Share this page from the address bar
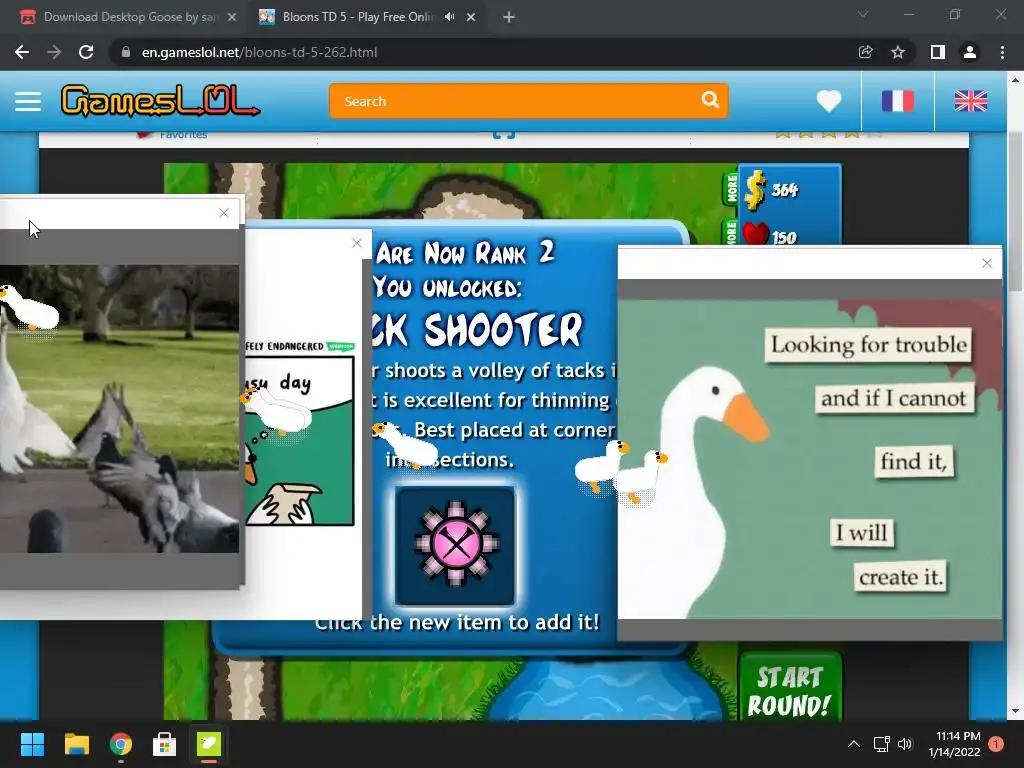 click(865, 52)
